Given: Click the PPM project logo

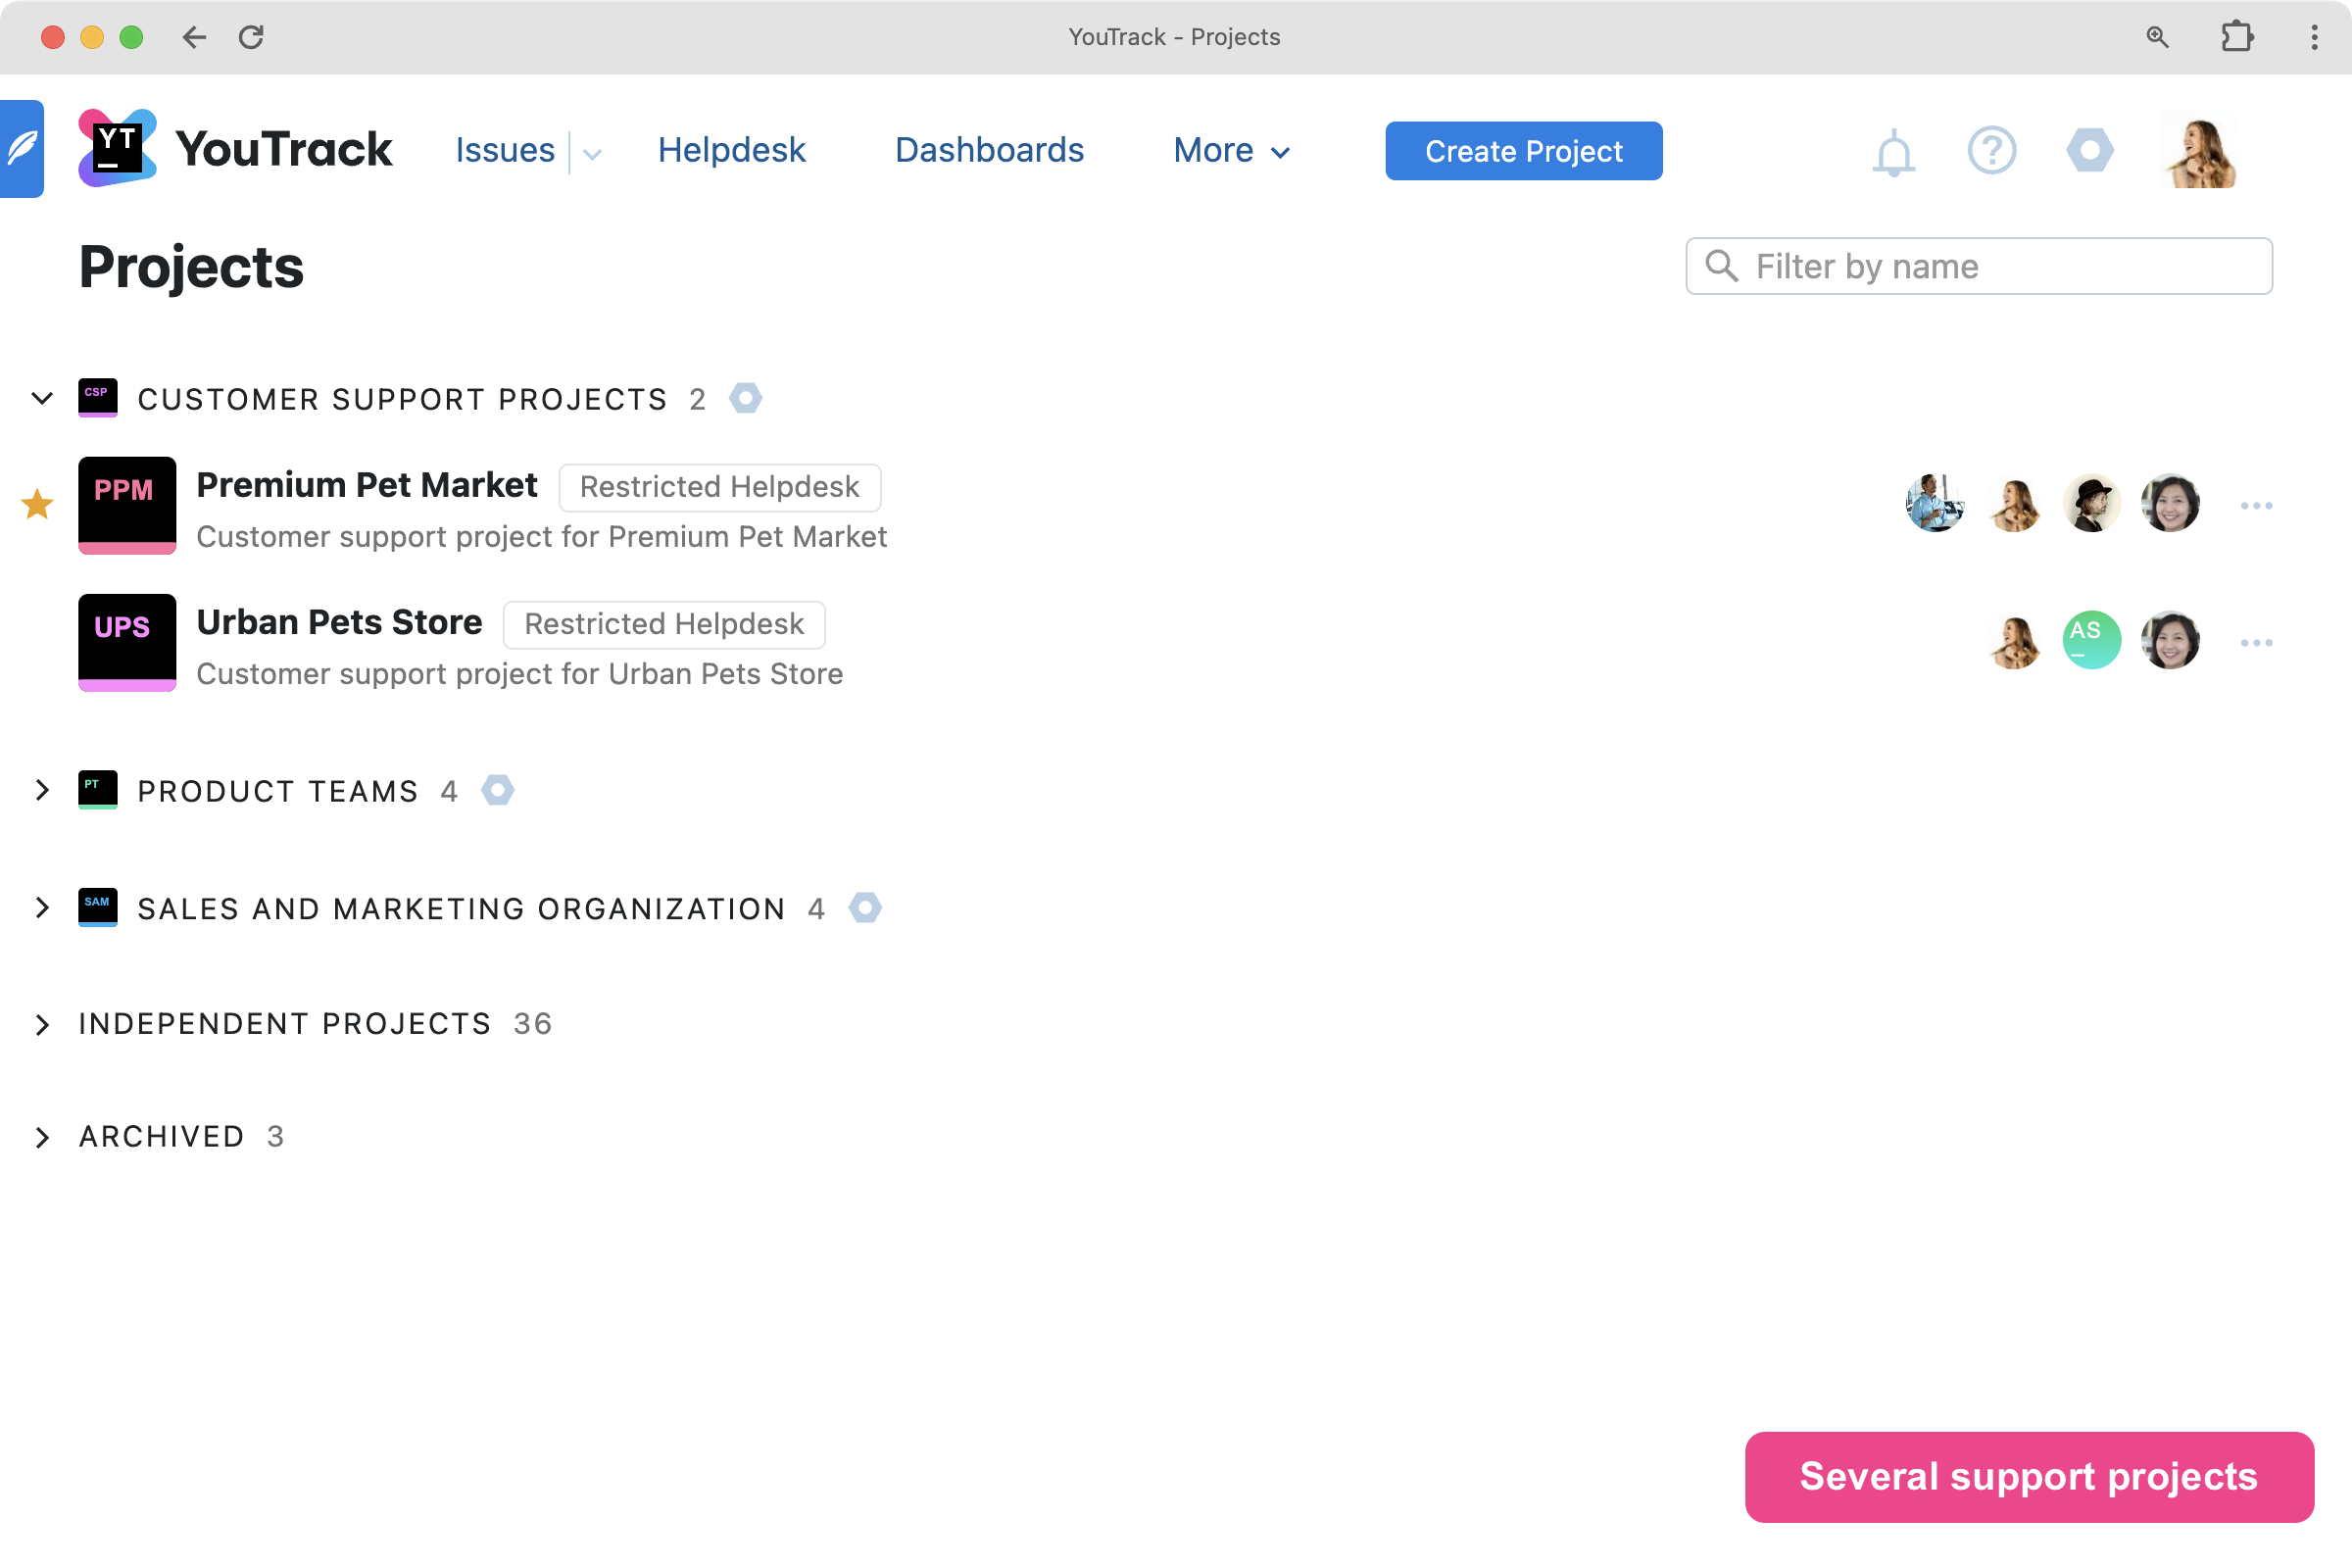Looking at the screenshot, I should point(127,505).
